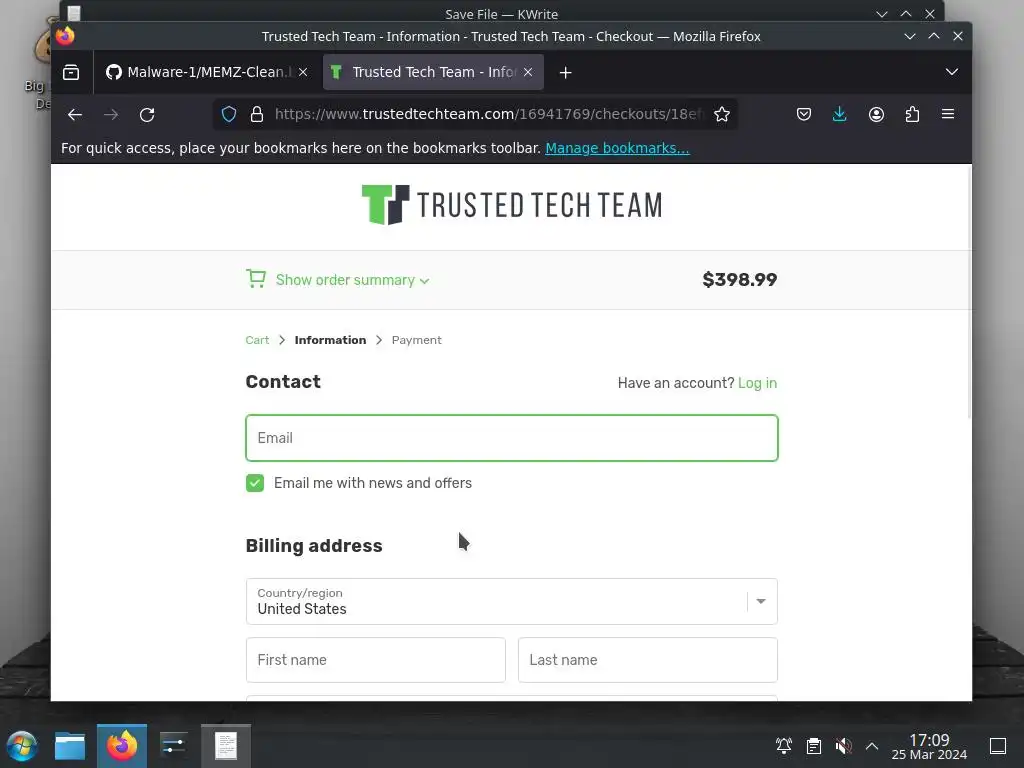
Task: View site security padlock information
Action: coord(257,114)
